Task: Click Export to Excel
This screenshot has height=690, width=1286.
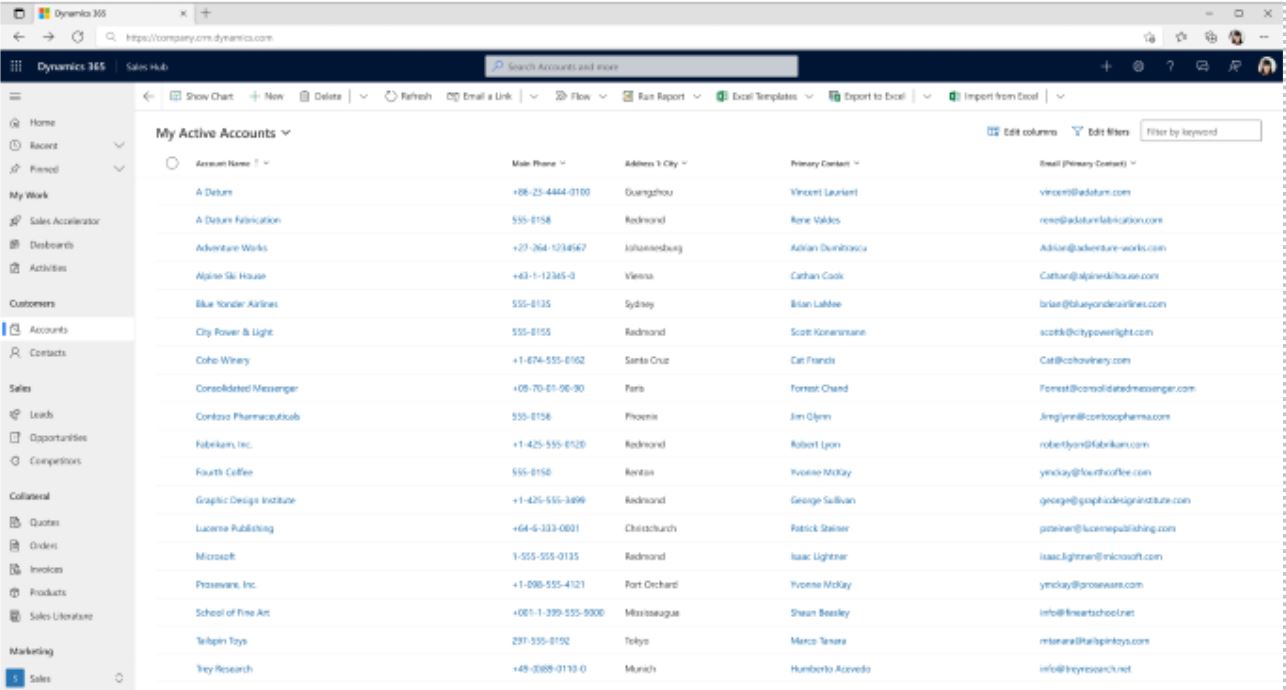Action: 866,97
